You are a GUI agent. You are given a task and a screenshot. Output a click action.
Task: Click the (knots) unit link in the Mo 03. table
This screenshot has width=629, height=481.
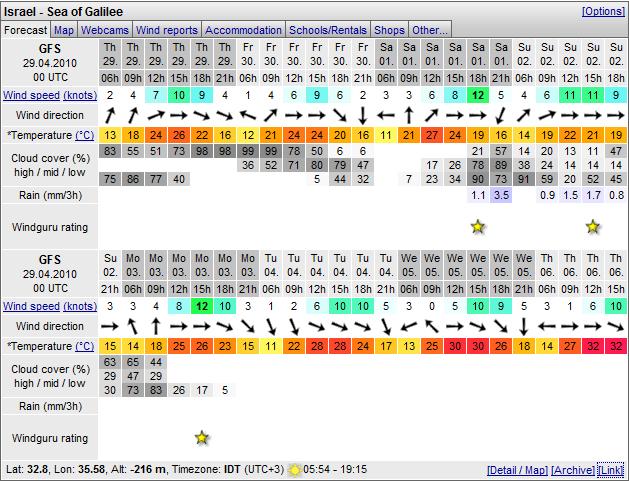click(80, 306)
